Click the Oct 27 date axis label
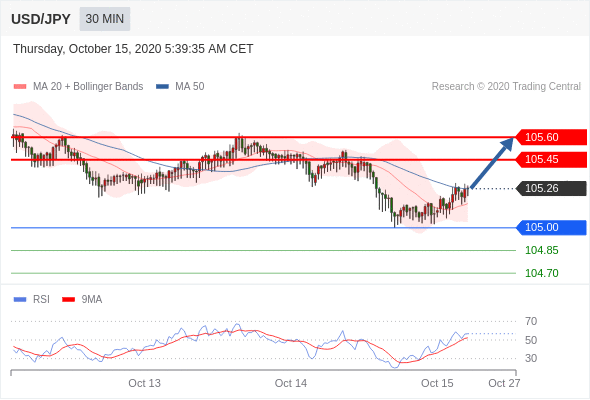 point(504,383)
